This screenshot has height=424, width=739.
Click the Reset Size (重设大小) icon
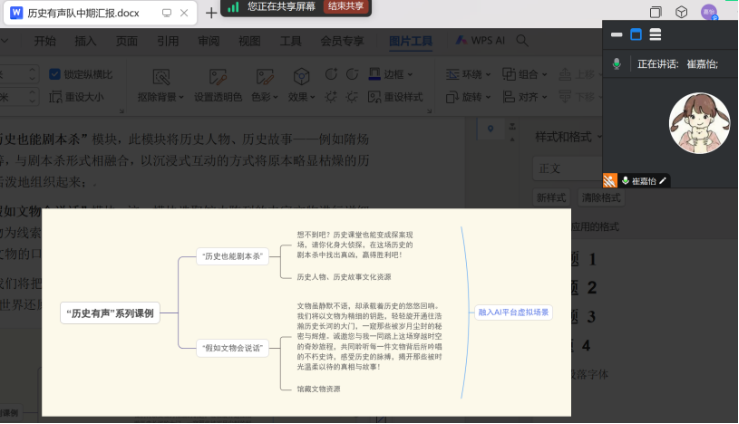pyautogui.click(x=55, y=97)
